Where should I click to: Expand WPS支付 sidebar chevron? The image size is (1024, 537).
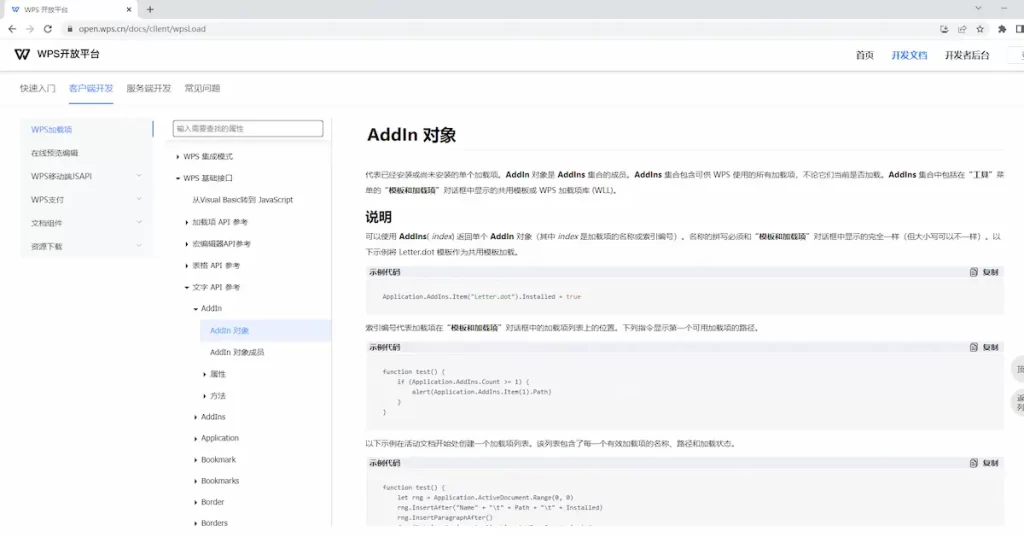(x=138, y=199)
